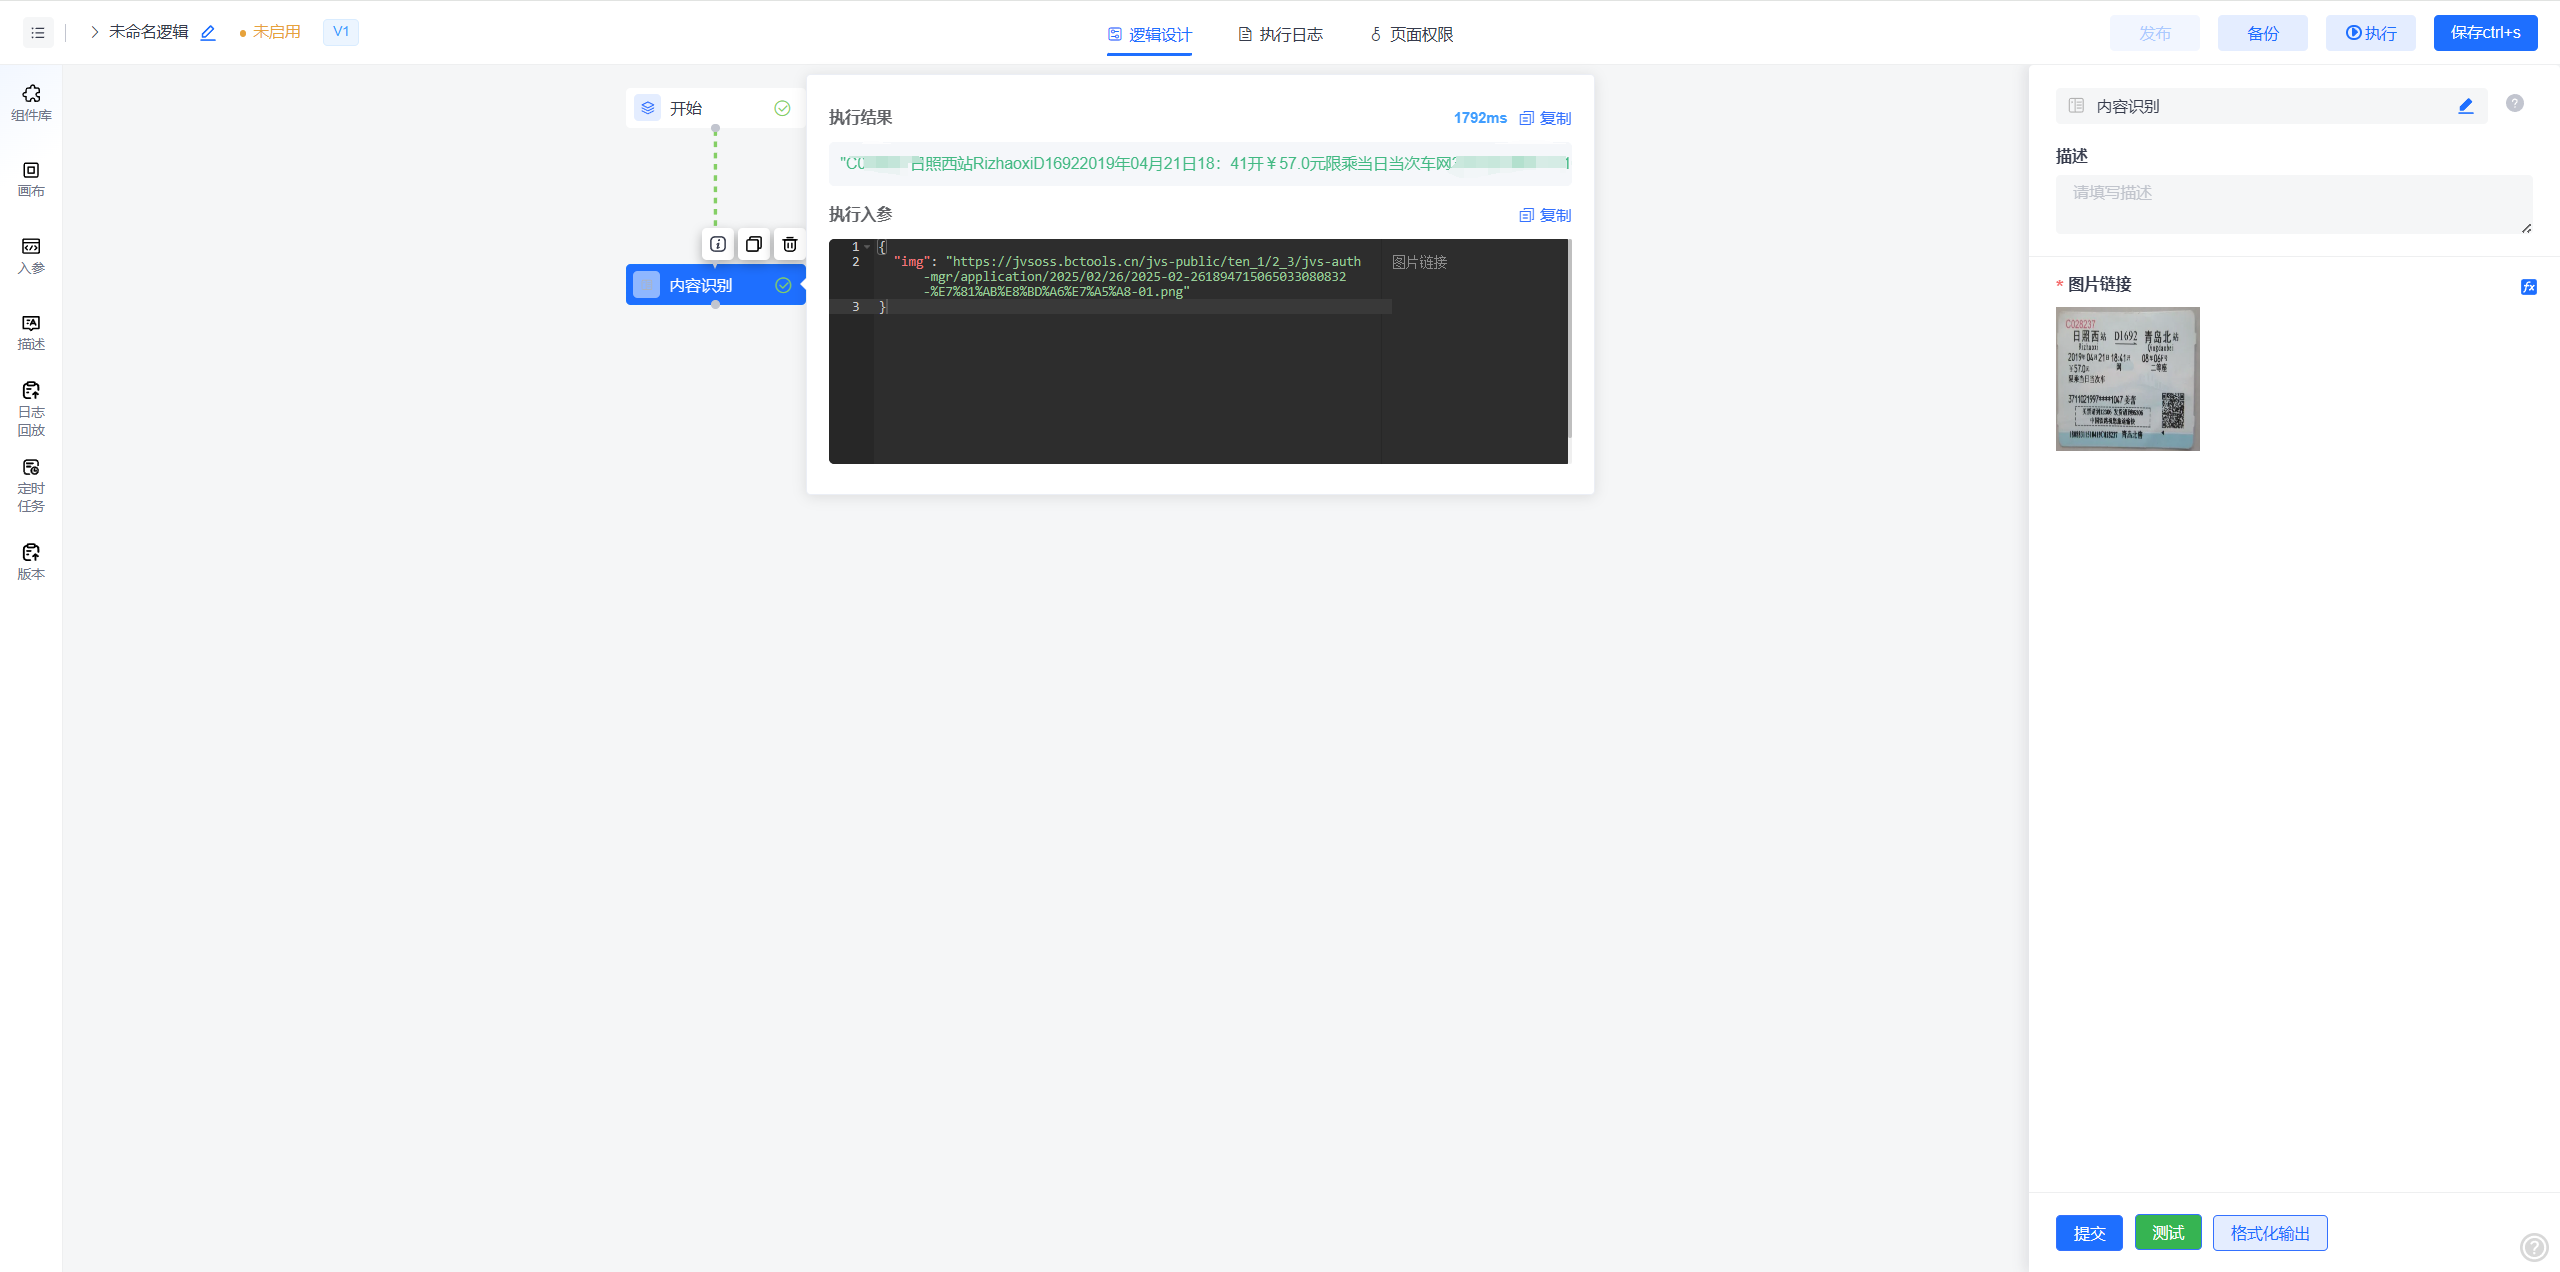Viewport: 2560px width, 1272px height.
Task: Switch to the 执行日志 tab
Action: point(1280,35)
